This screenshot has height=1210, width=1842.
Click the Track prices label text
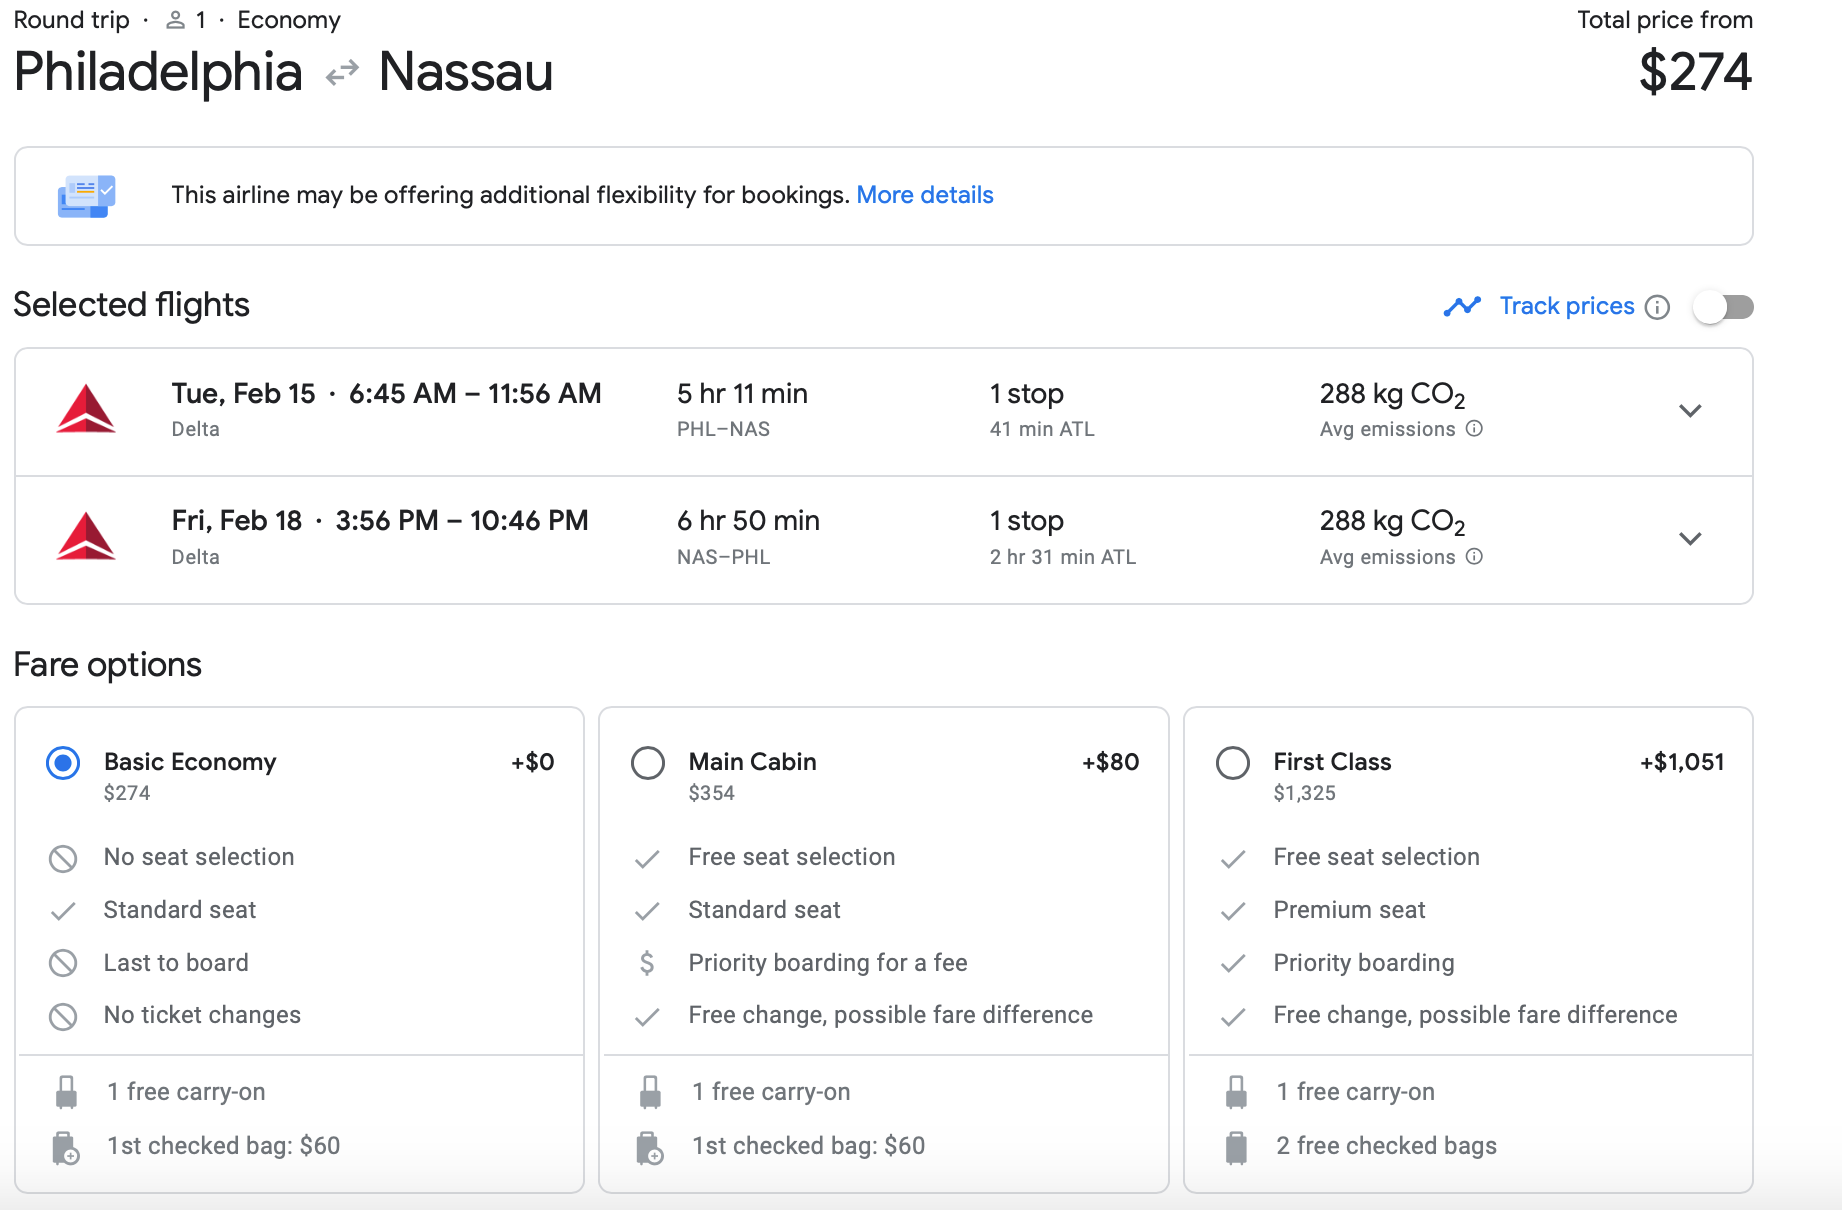(x=1566, y=306)
